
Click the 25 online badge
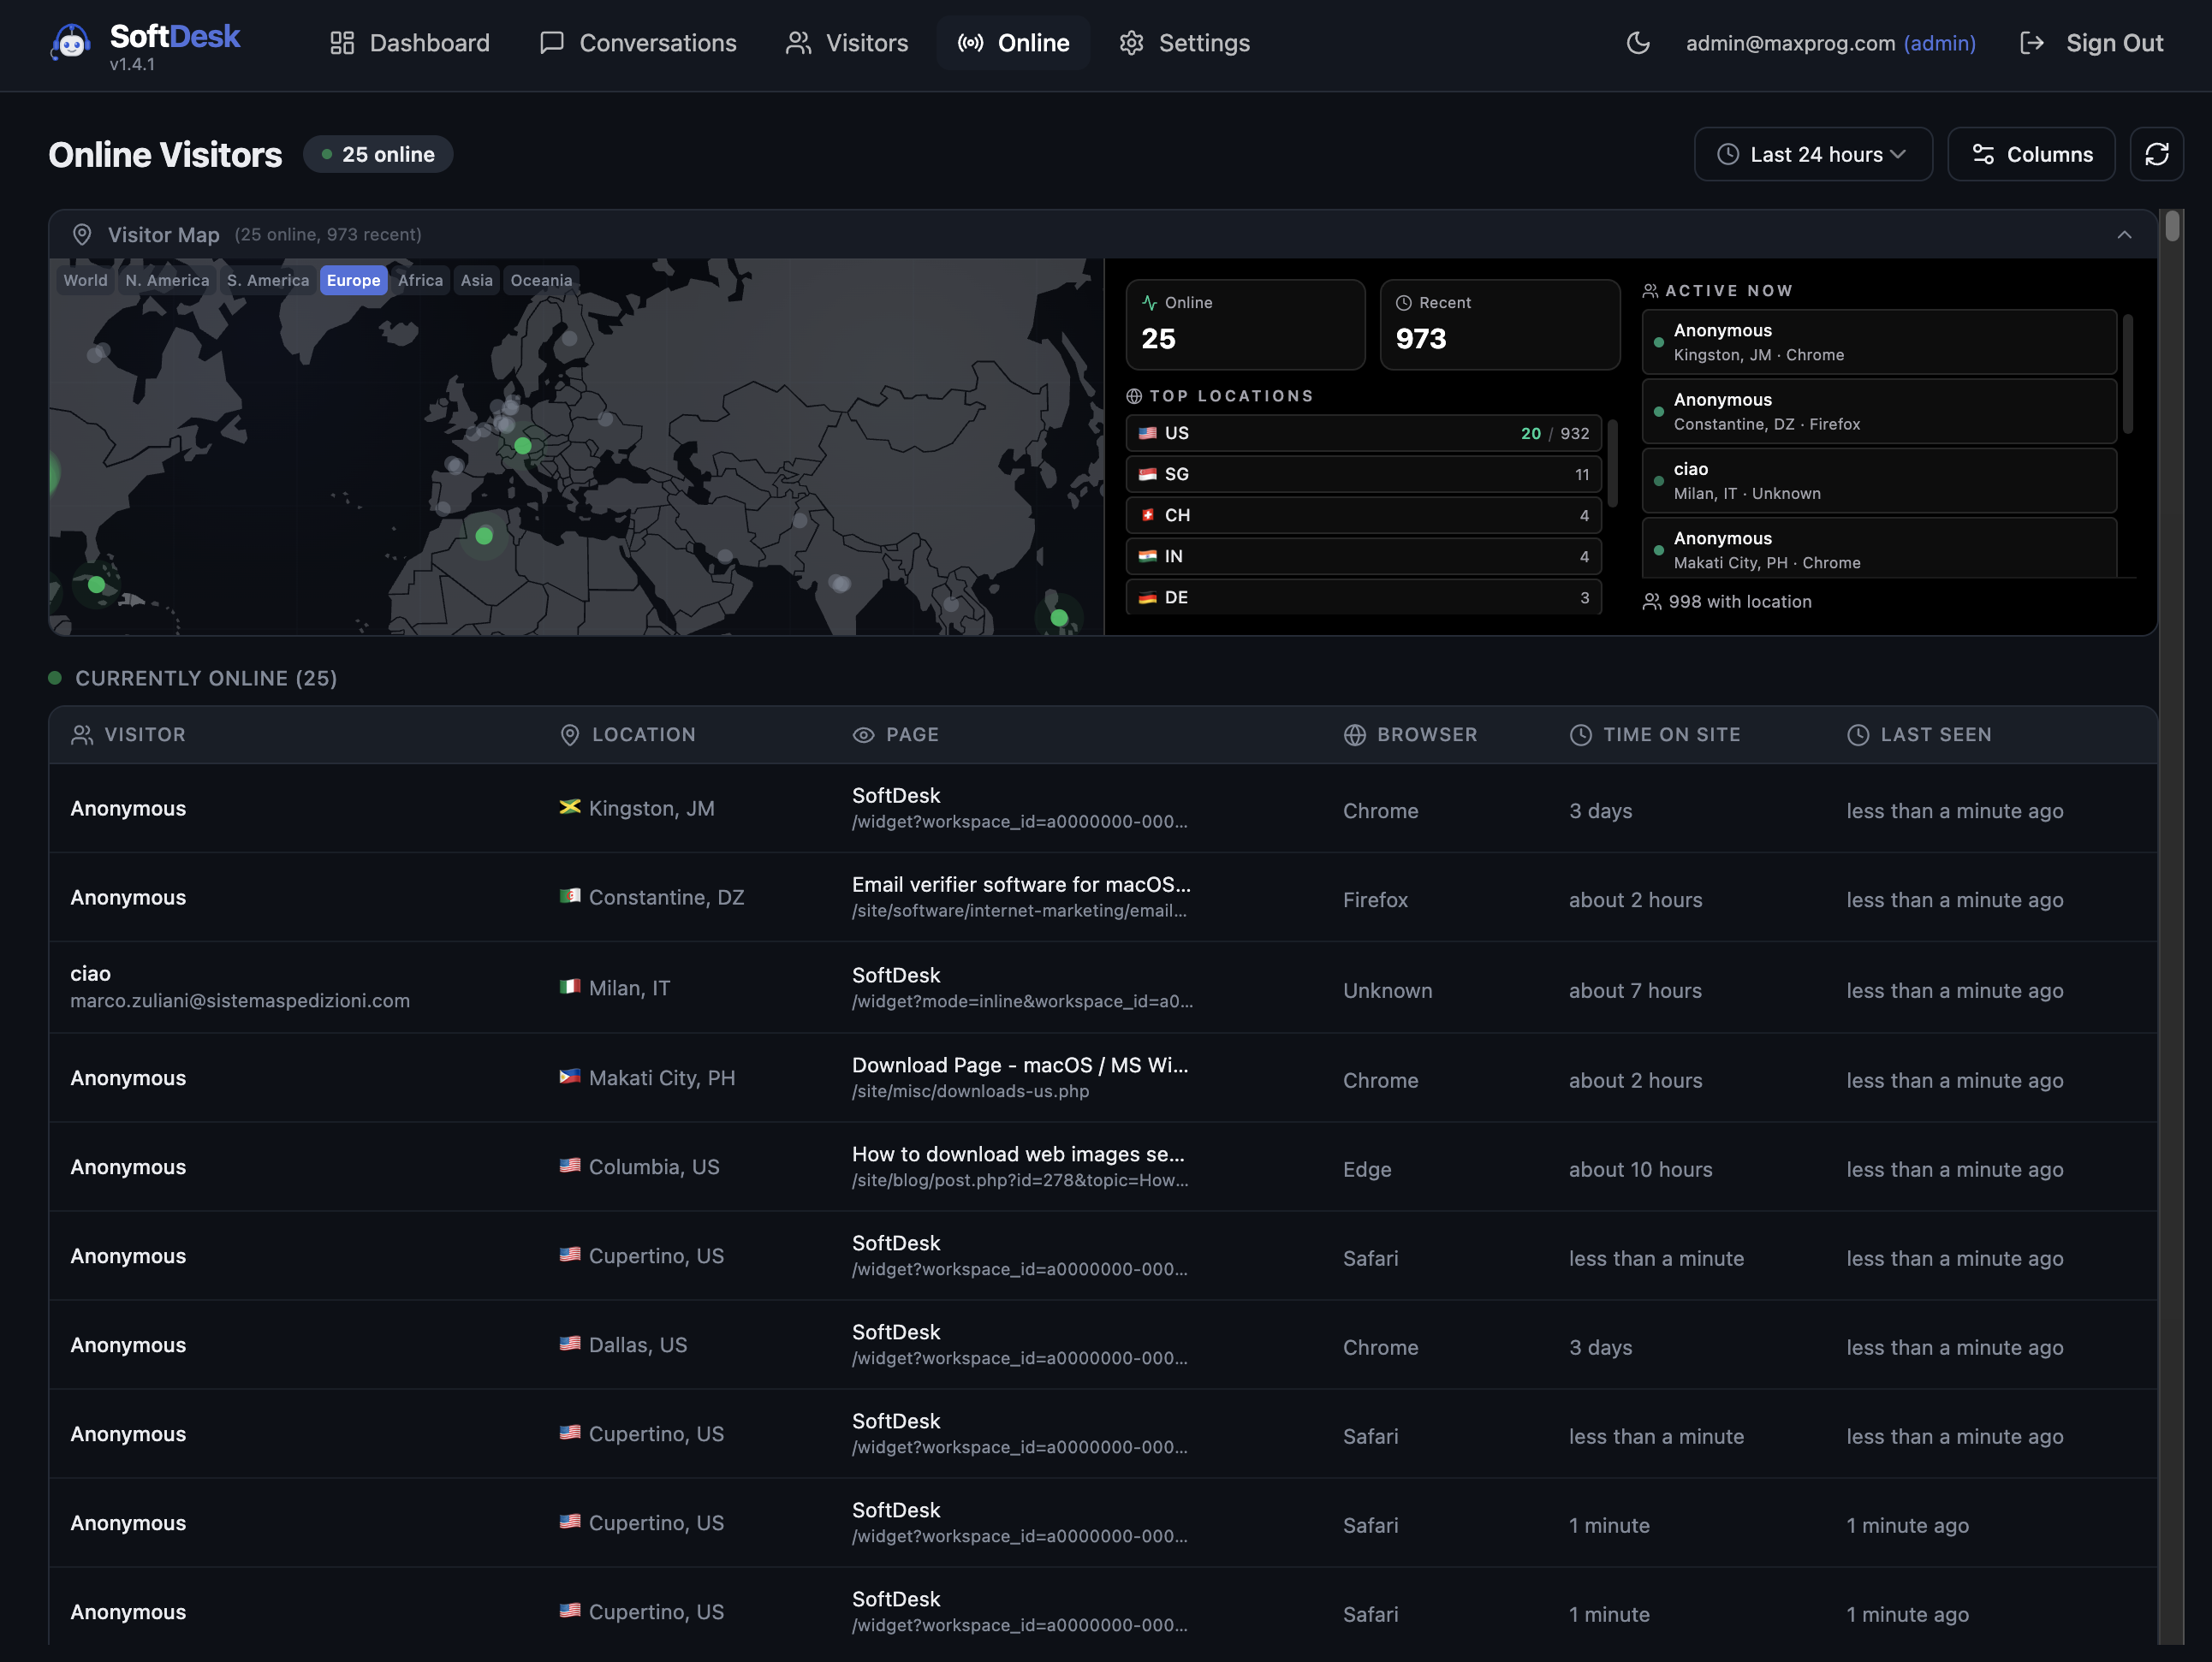click(x=377, y=154)
